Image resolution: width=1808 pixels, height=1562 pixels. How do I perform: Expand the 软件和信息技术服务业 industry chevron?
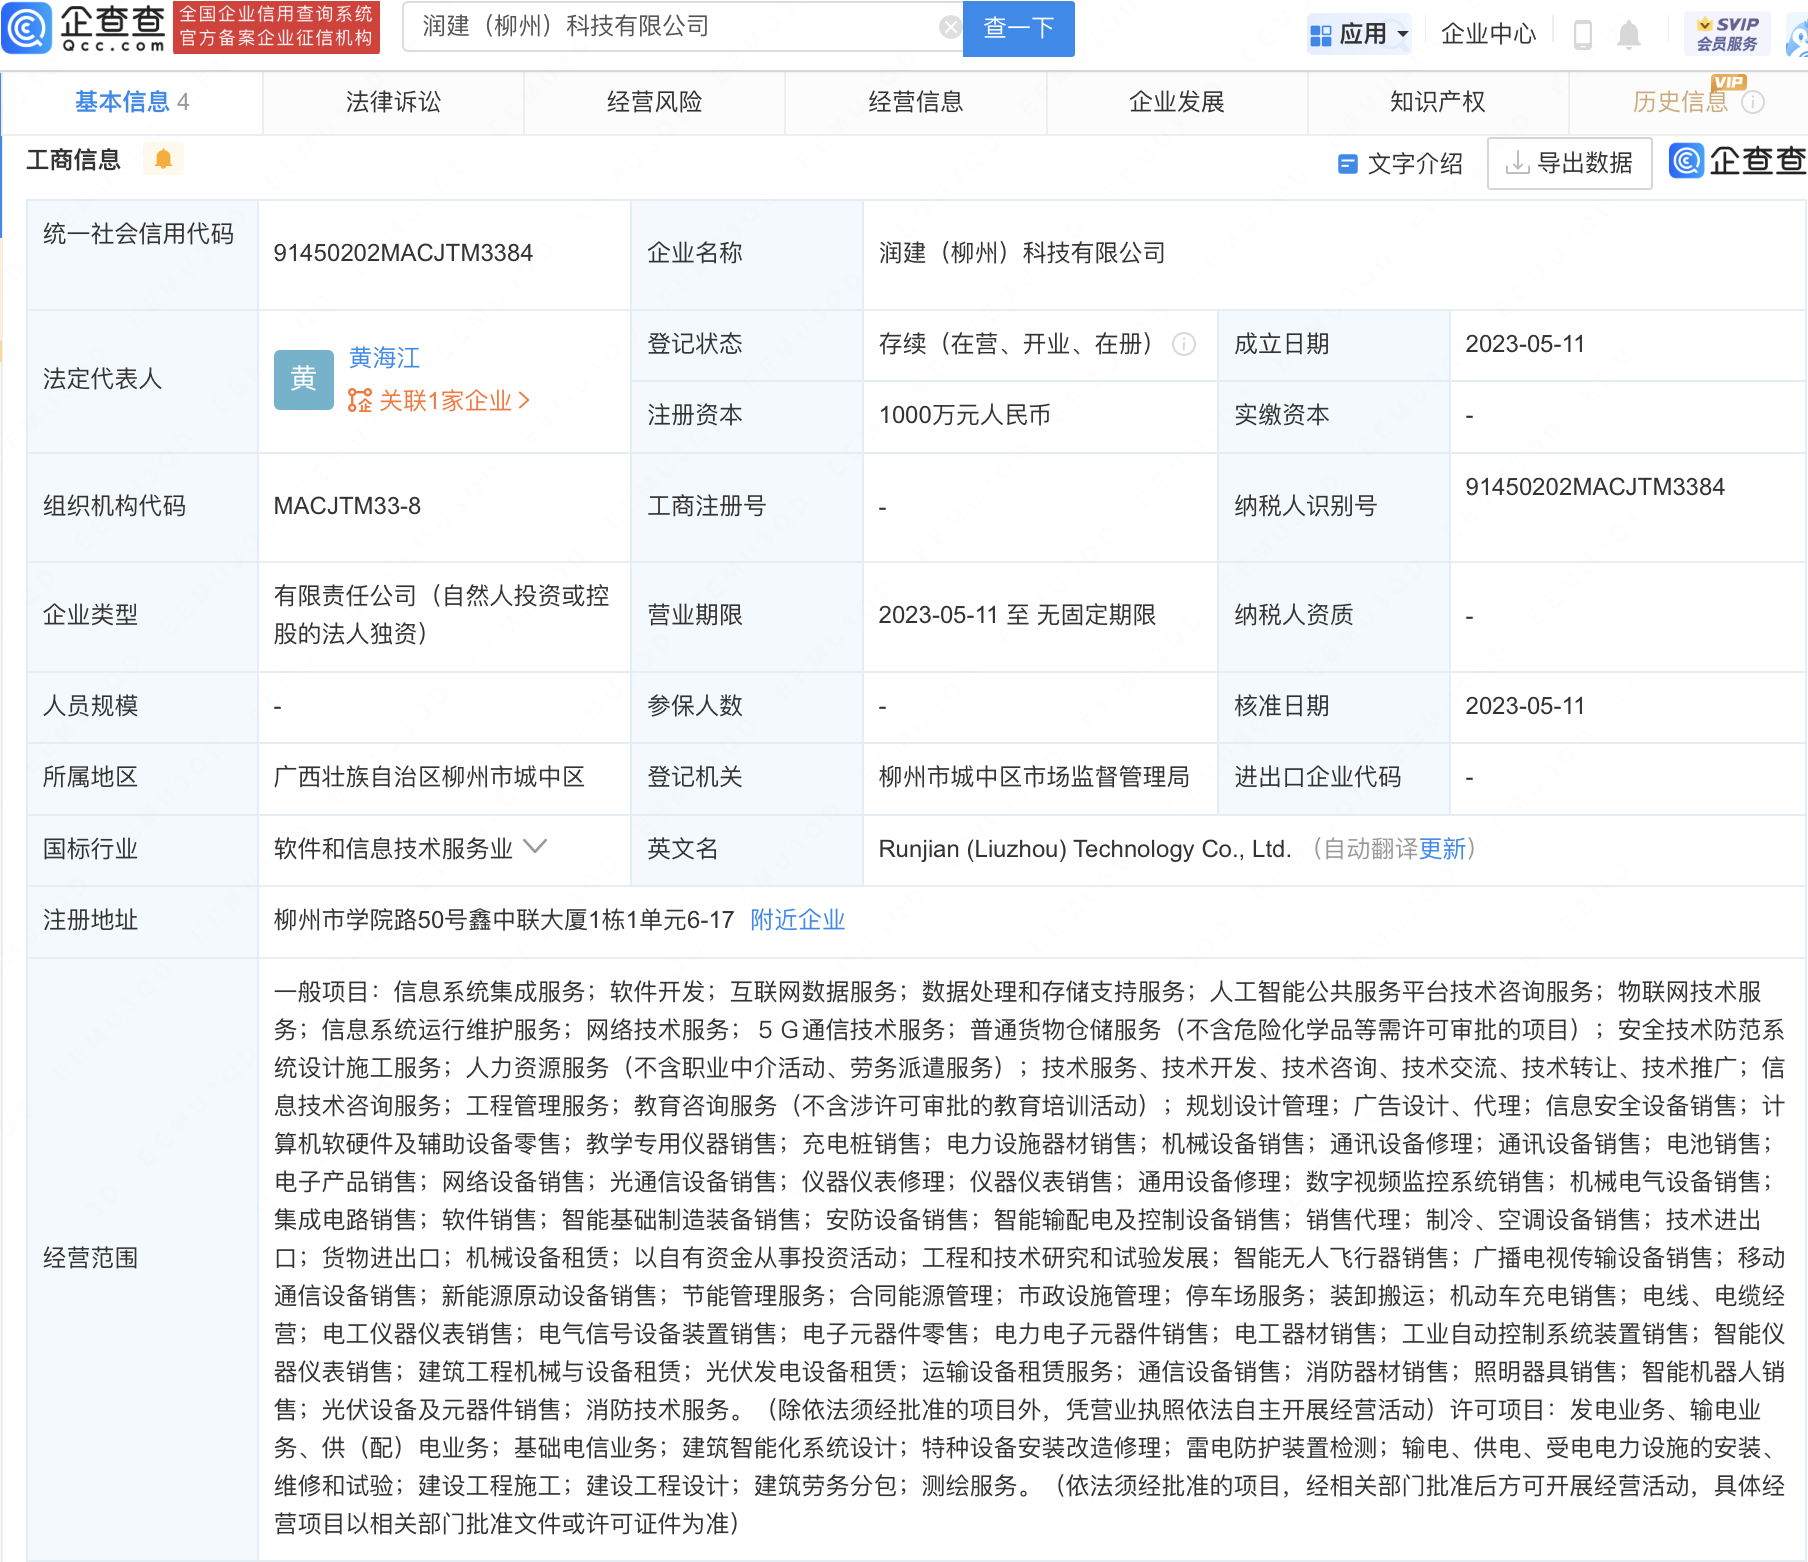click(x=535, y=847)
